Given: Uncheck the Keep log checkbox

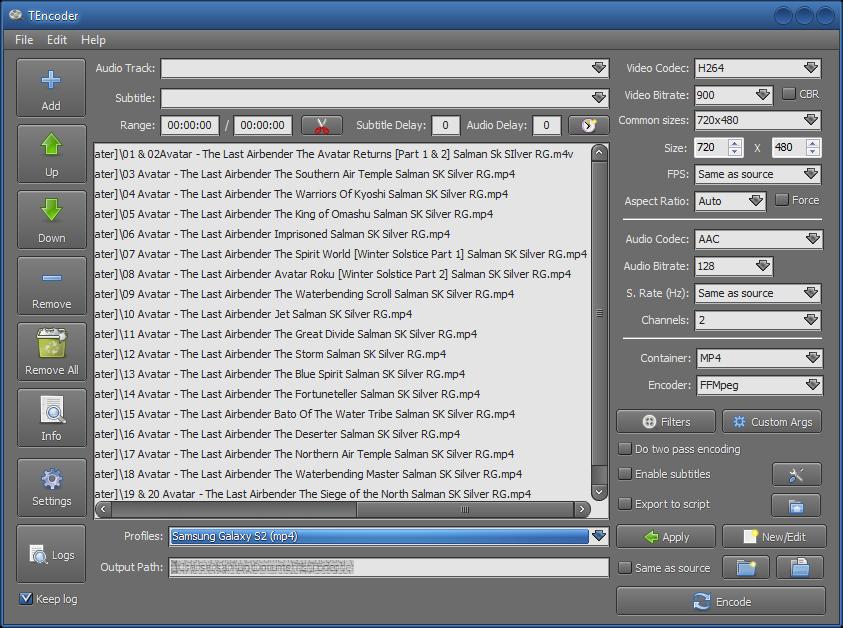Looking at the screenshot, I should point(27,599).
